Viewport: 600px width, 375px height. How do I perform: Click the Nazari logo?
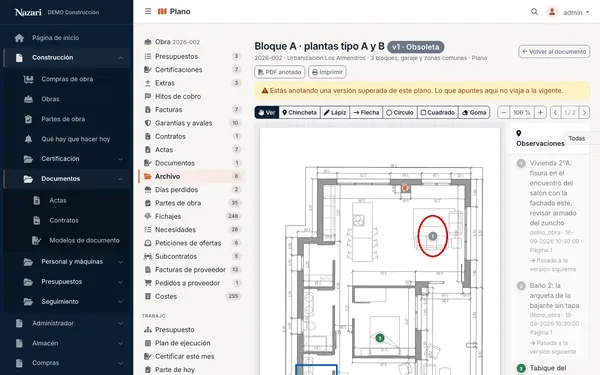(28, 12)
